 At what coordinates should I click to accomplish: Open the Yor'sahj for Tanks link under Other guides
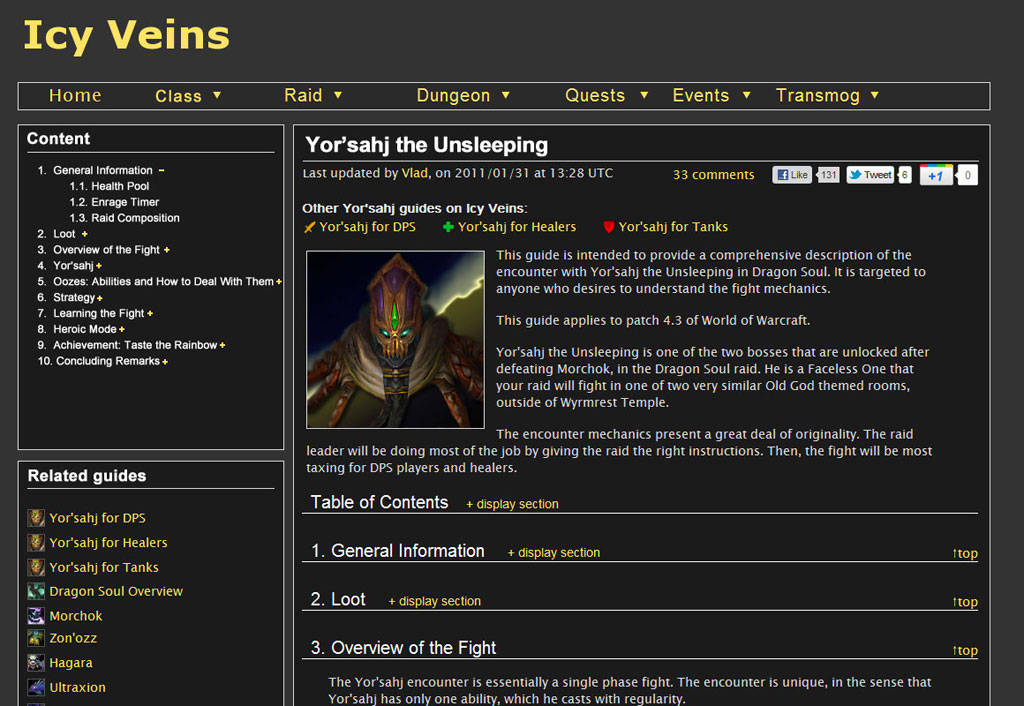click(673, 227)
